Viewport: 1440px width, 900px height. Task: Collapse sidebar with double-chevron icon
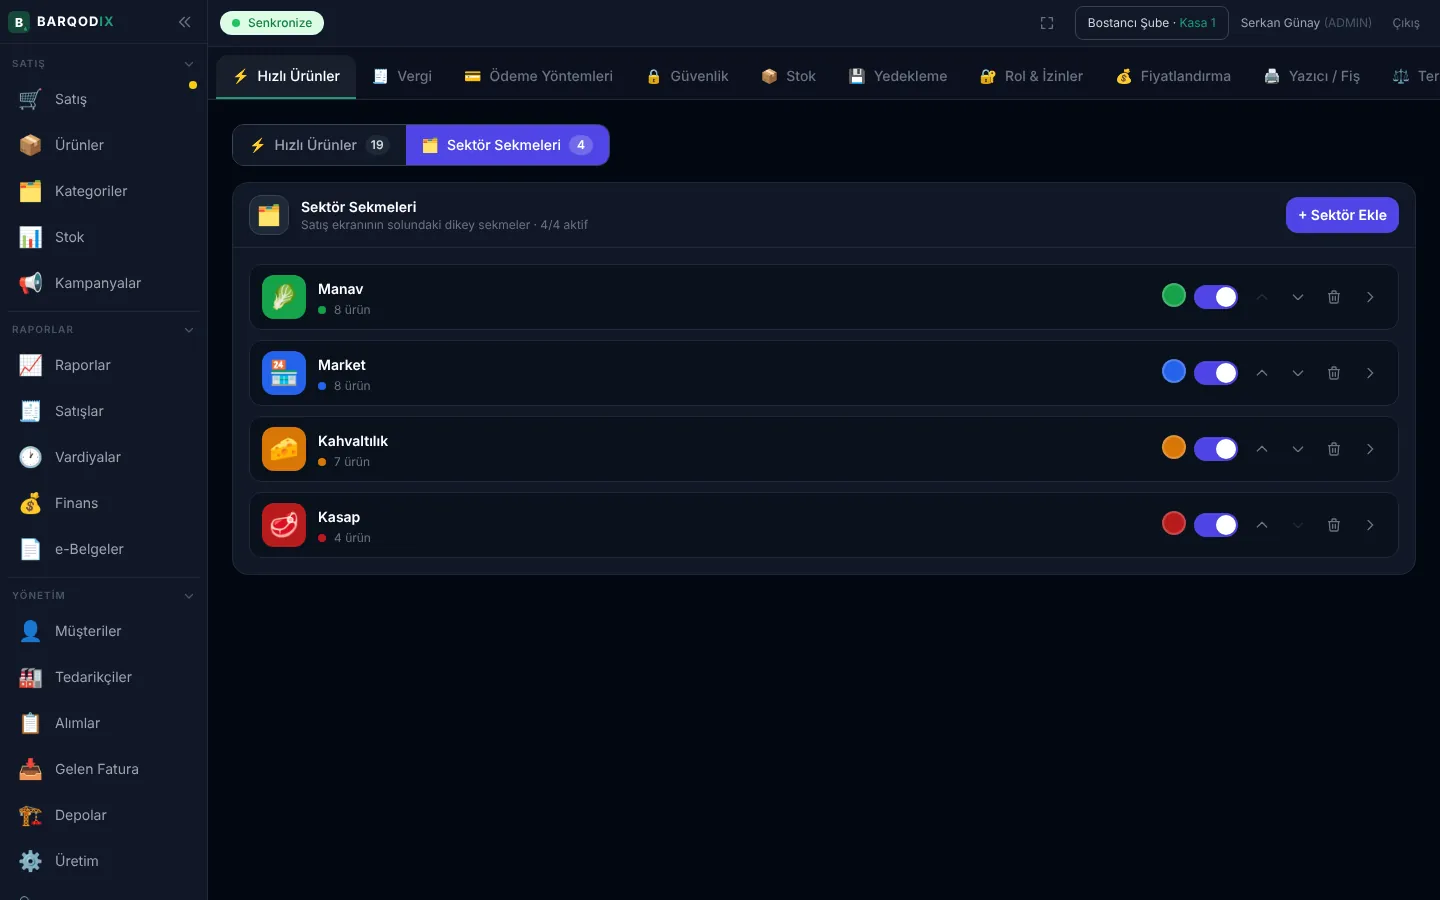(185, 22)
